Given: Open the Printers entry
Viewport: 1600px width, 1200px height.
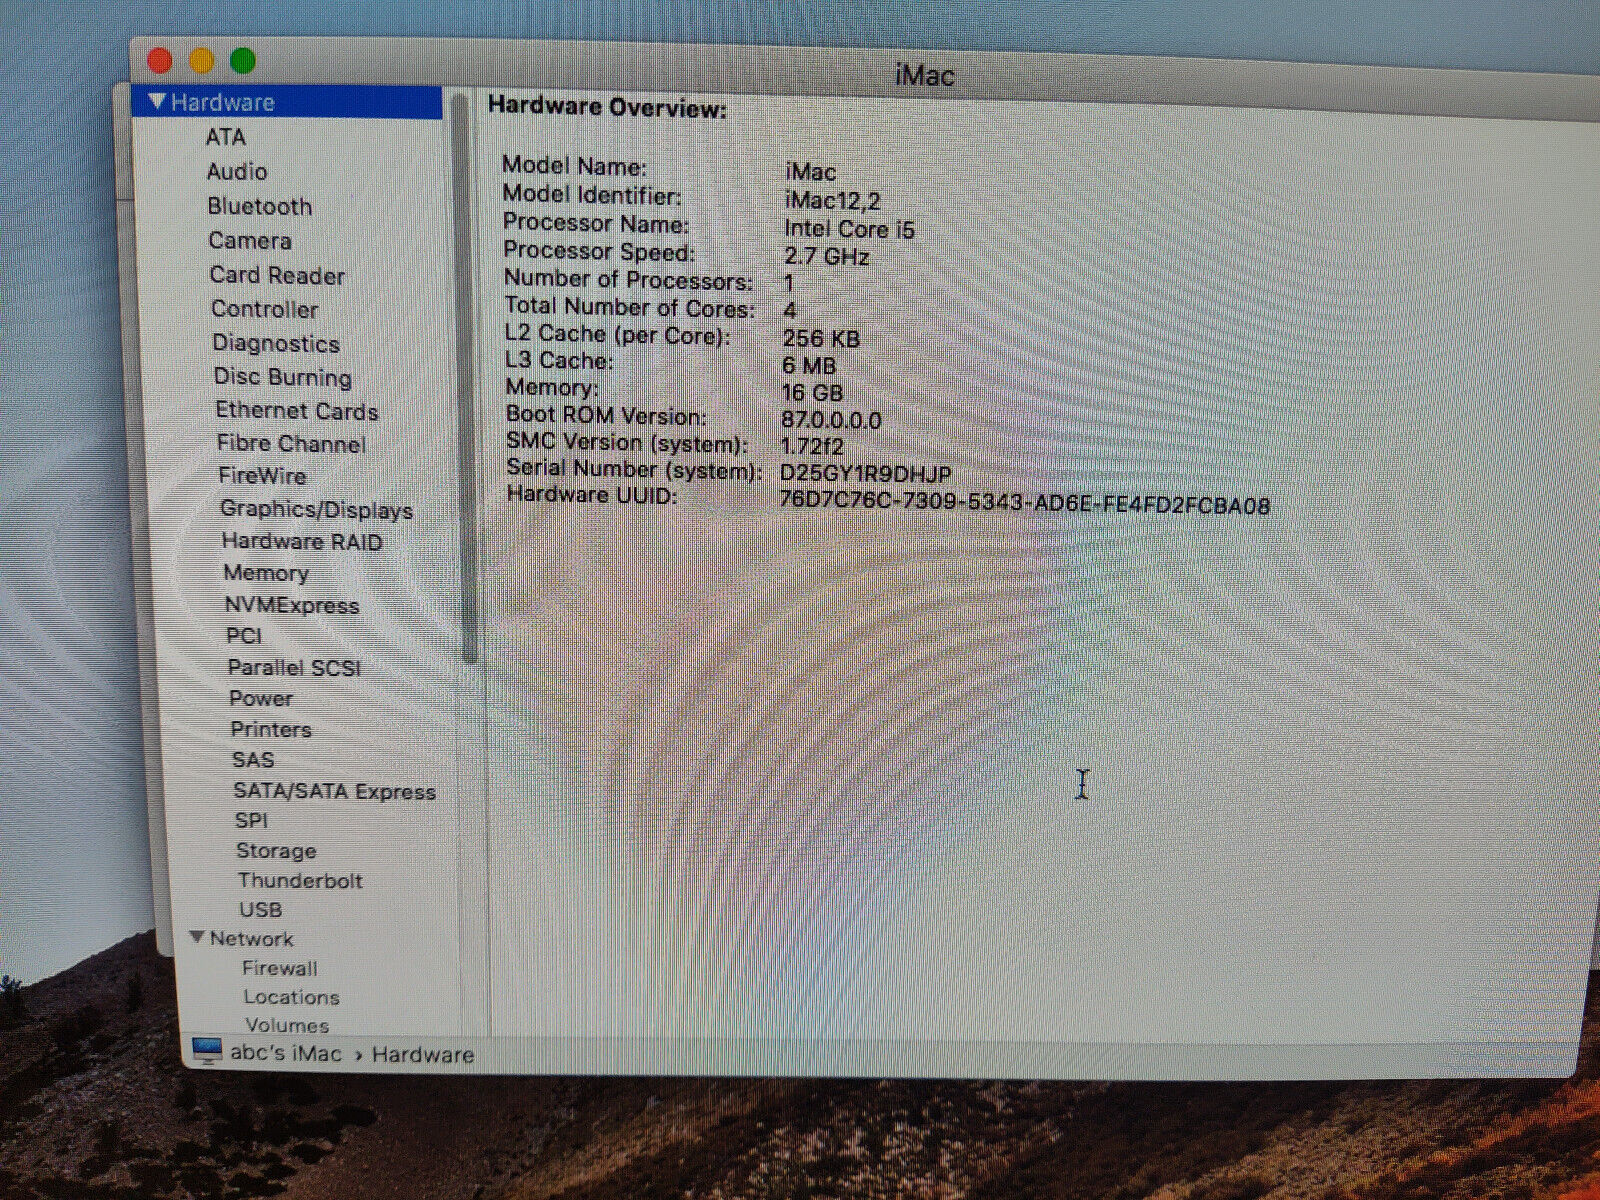Looking at the screenshot, I should pos(271,729).
